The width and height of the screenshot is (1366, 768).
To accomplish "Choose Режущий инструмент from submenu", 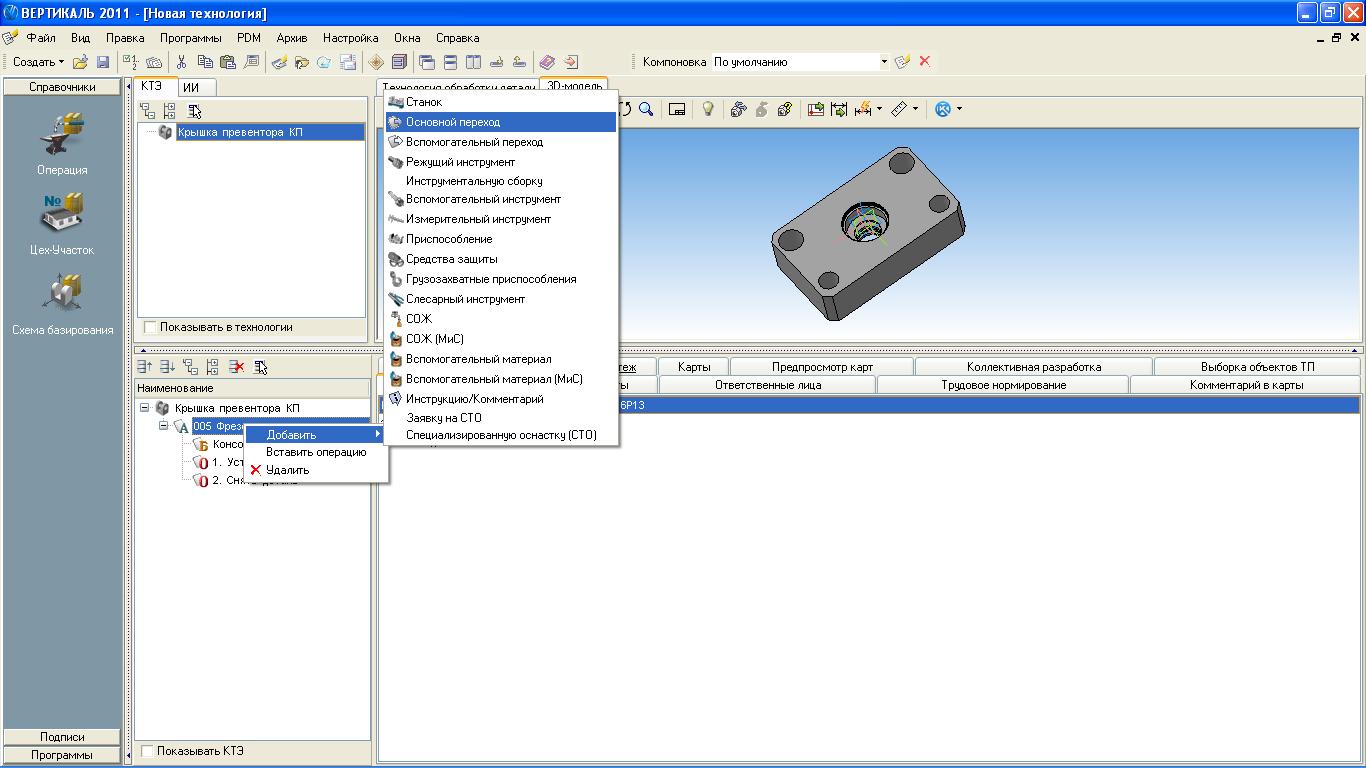I will 501,162.
